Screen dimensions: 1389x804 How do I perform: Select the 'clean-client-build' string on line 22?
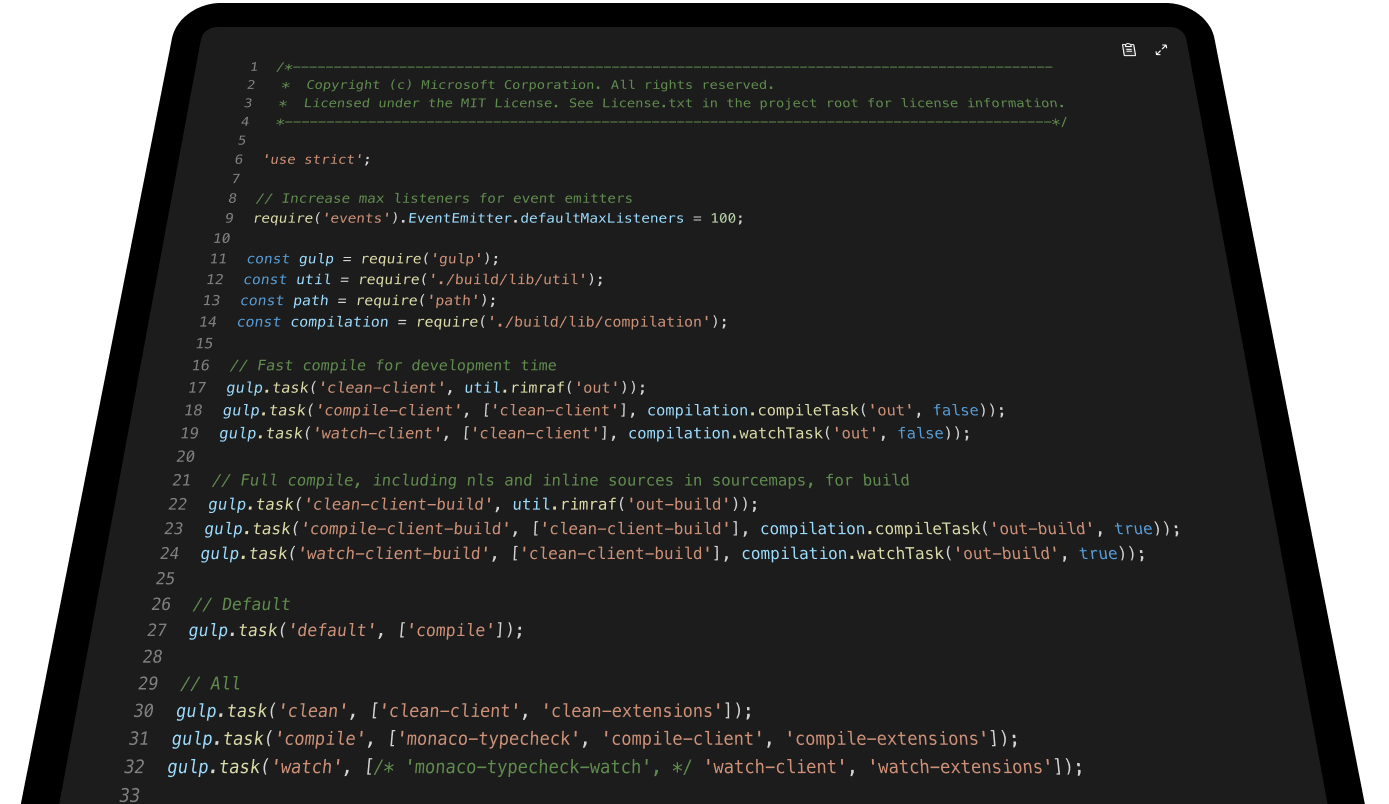click(400, 504)
